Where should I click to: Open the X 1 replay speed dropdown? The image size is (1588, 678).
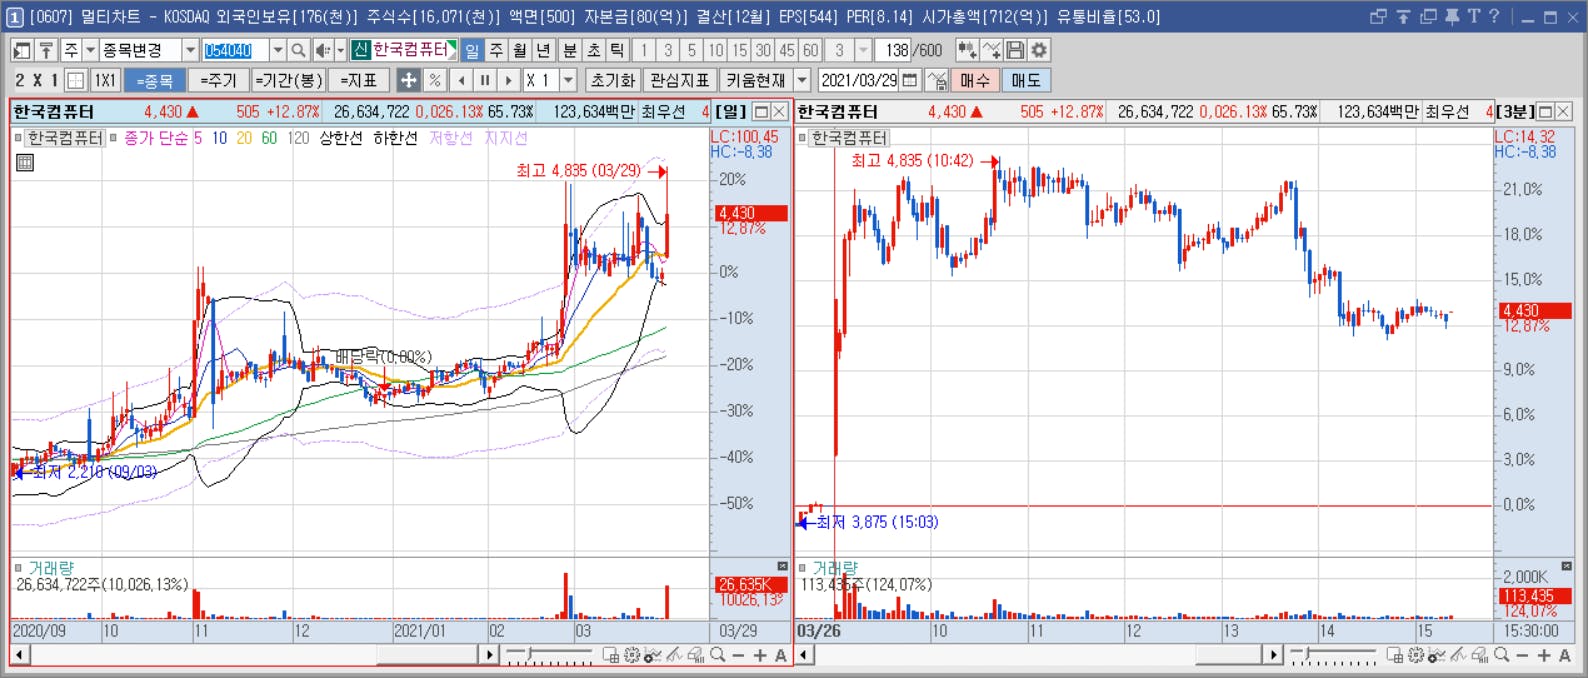coord(569,80)
